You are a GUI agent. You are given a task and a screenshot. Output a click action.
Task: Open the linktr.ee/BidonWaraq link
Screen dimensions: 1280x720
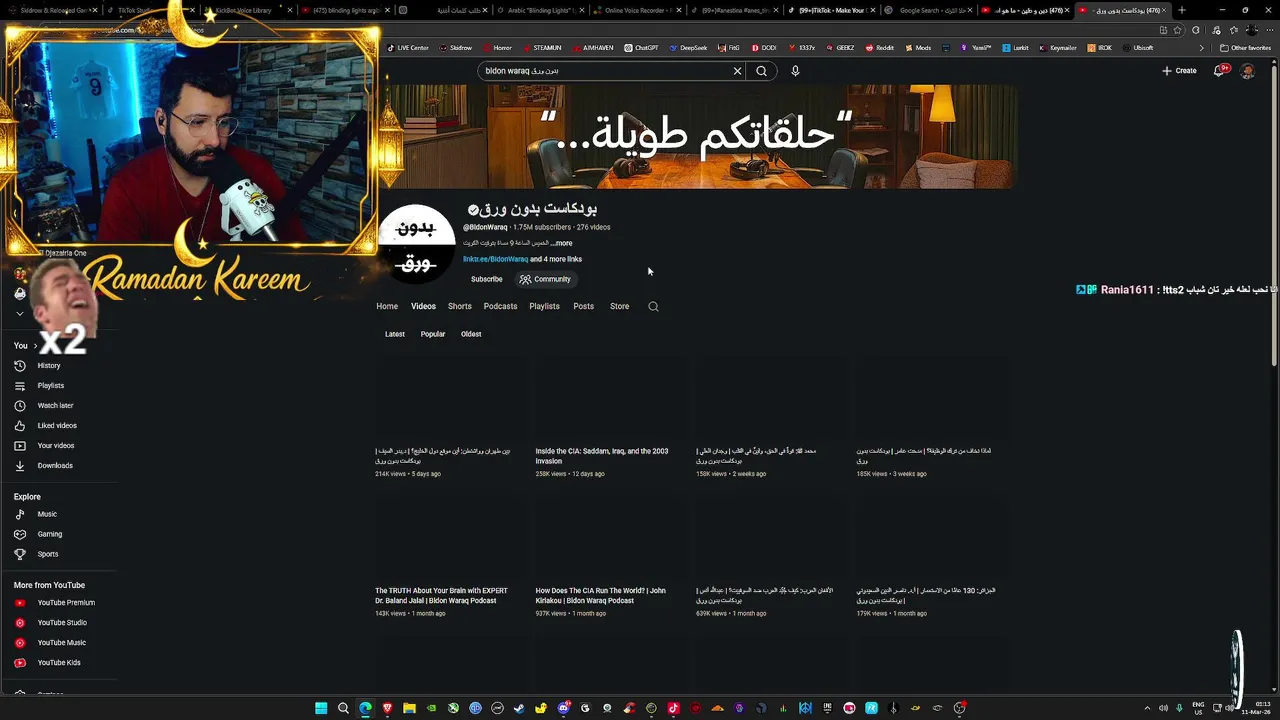tap(495, 259)
